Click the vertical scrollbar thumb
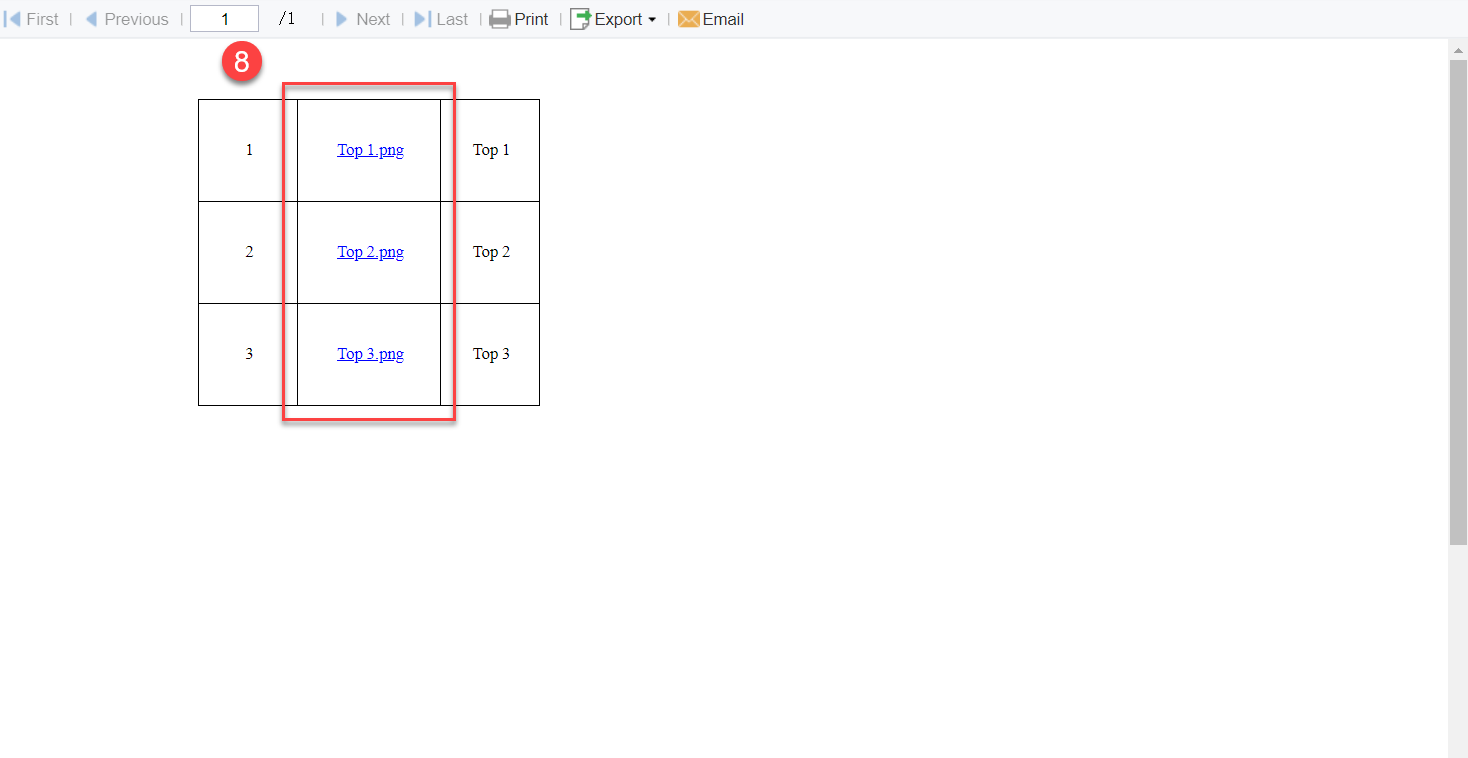The width and height of the screenshot is (1468, 758). tap(1458, 302)
